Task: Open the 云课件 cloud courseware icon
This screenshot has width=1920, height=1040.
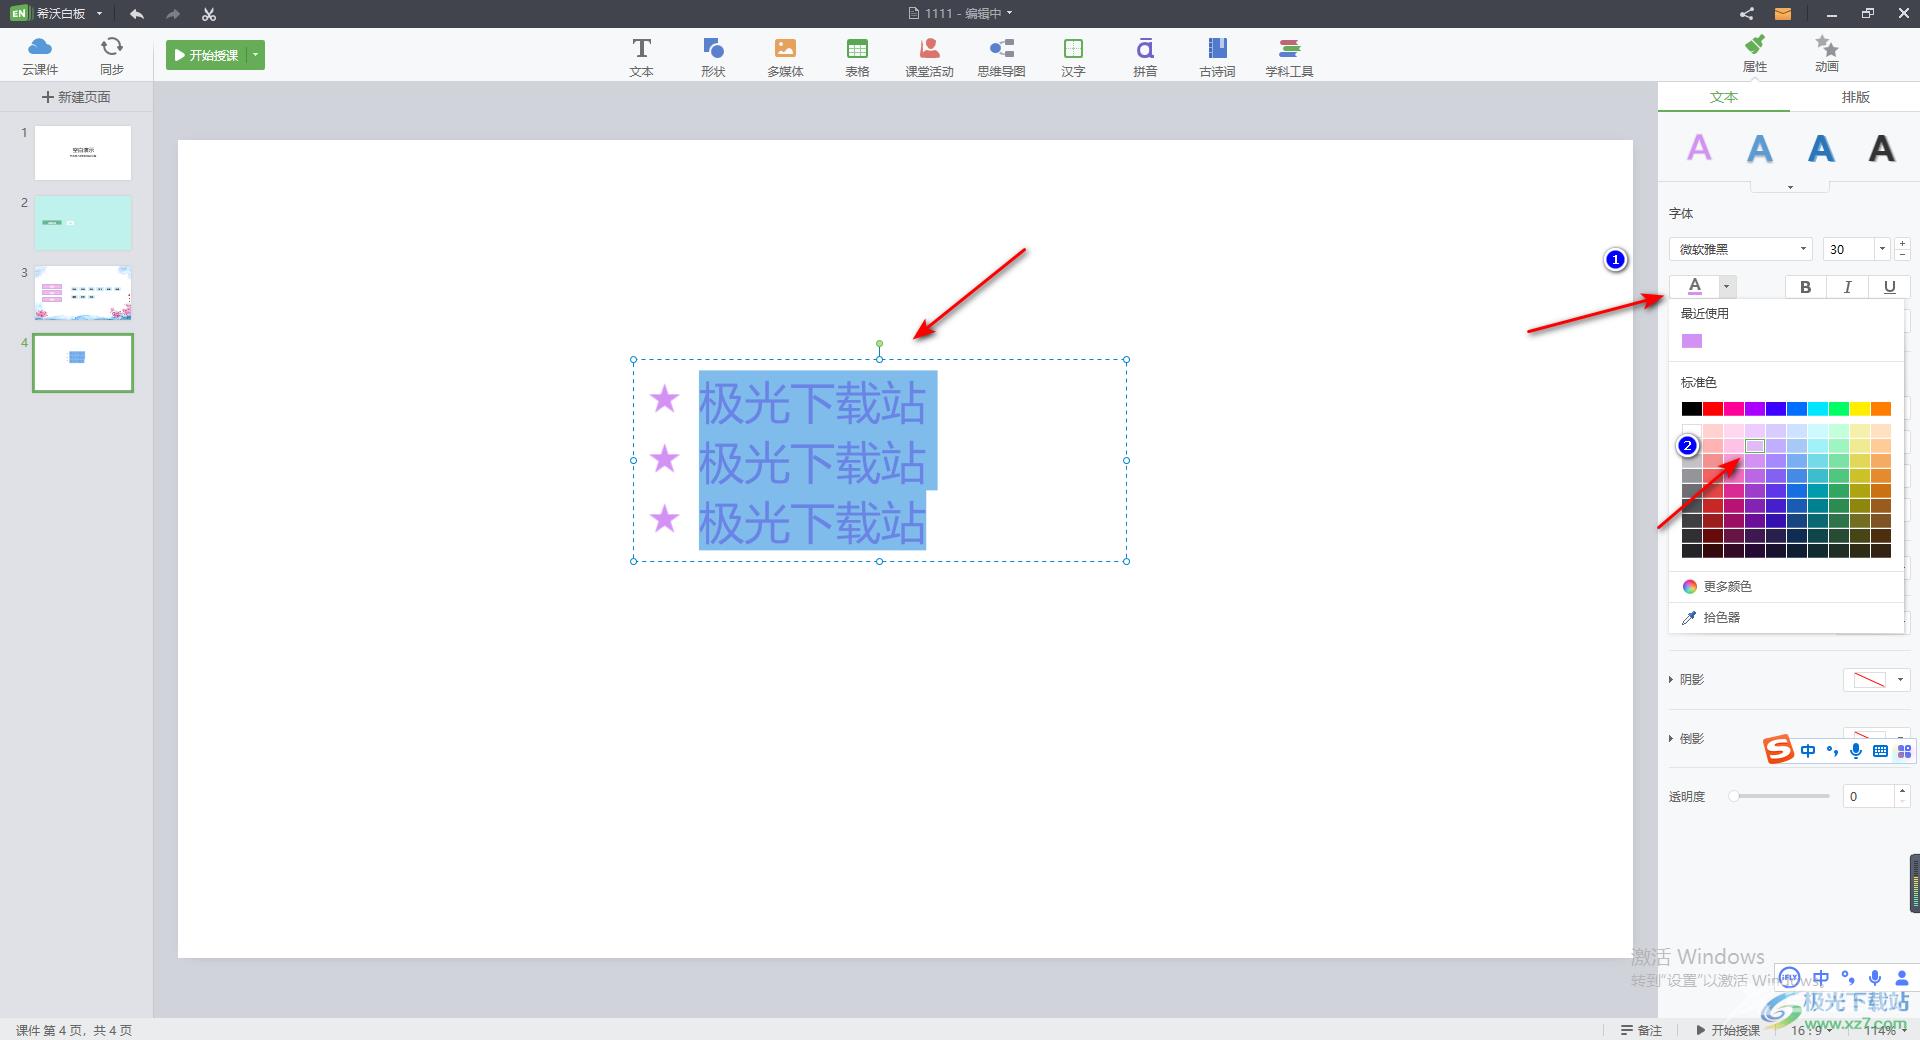Action: click(x=40, y=55)
